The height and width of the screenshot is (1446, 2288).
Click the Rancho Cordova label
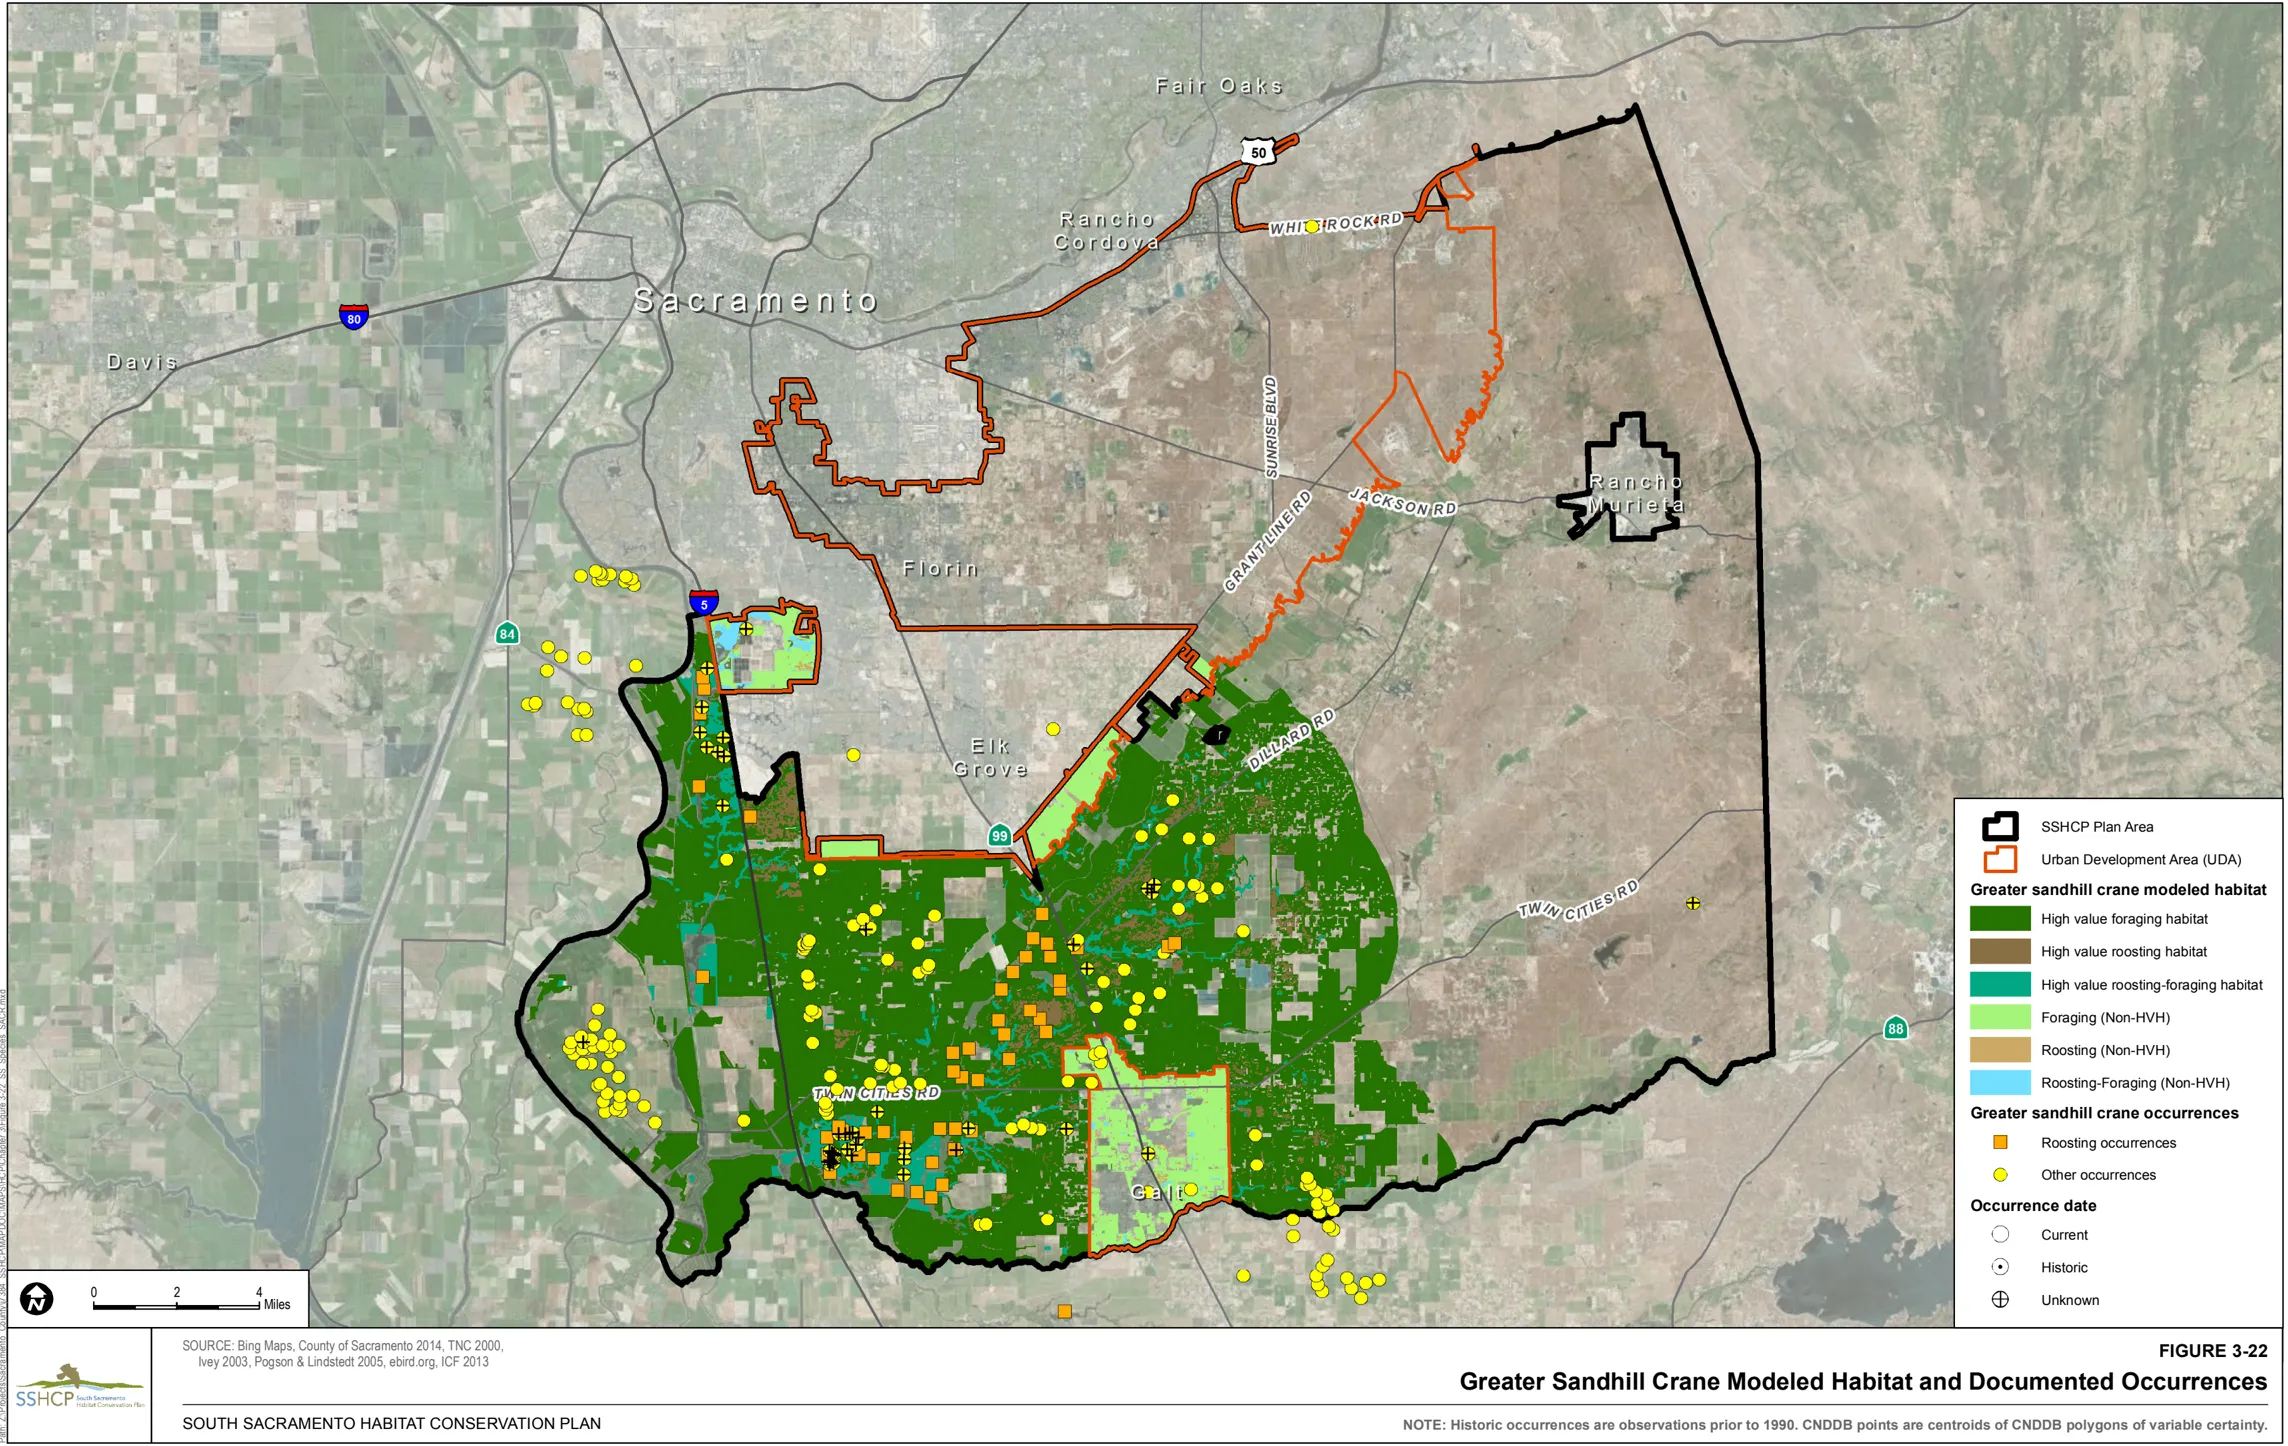1107,231
